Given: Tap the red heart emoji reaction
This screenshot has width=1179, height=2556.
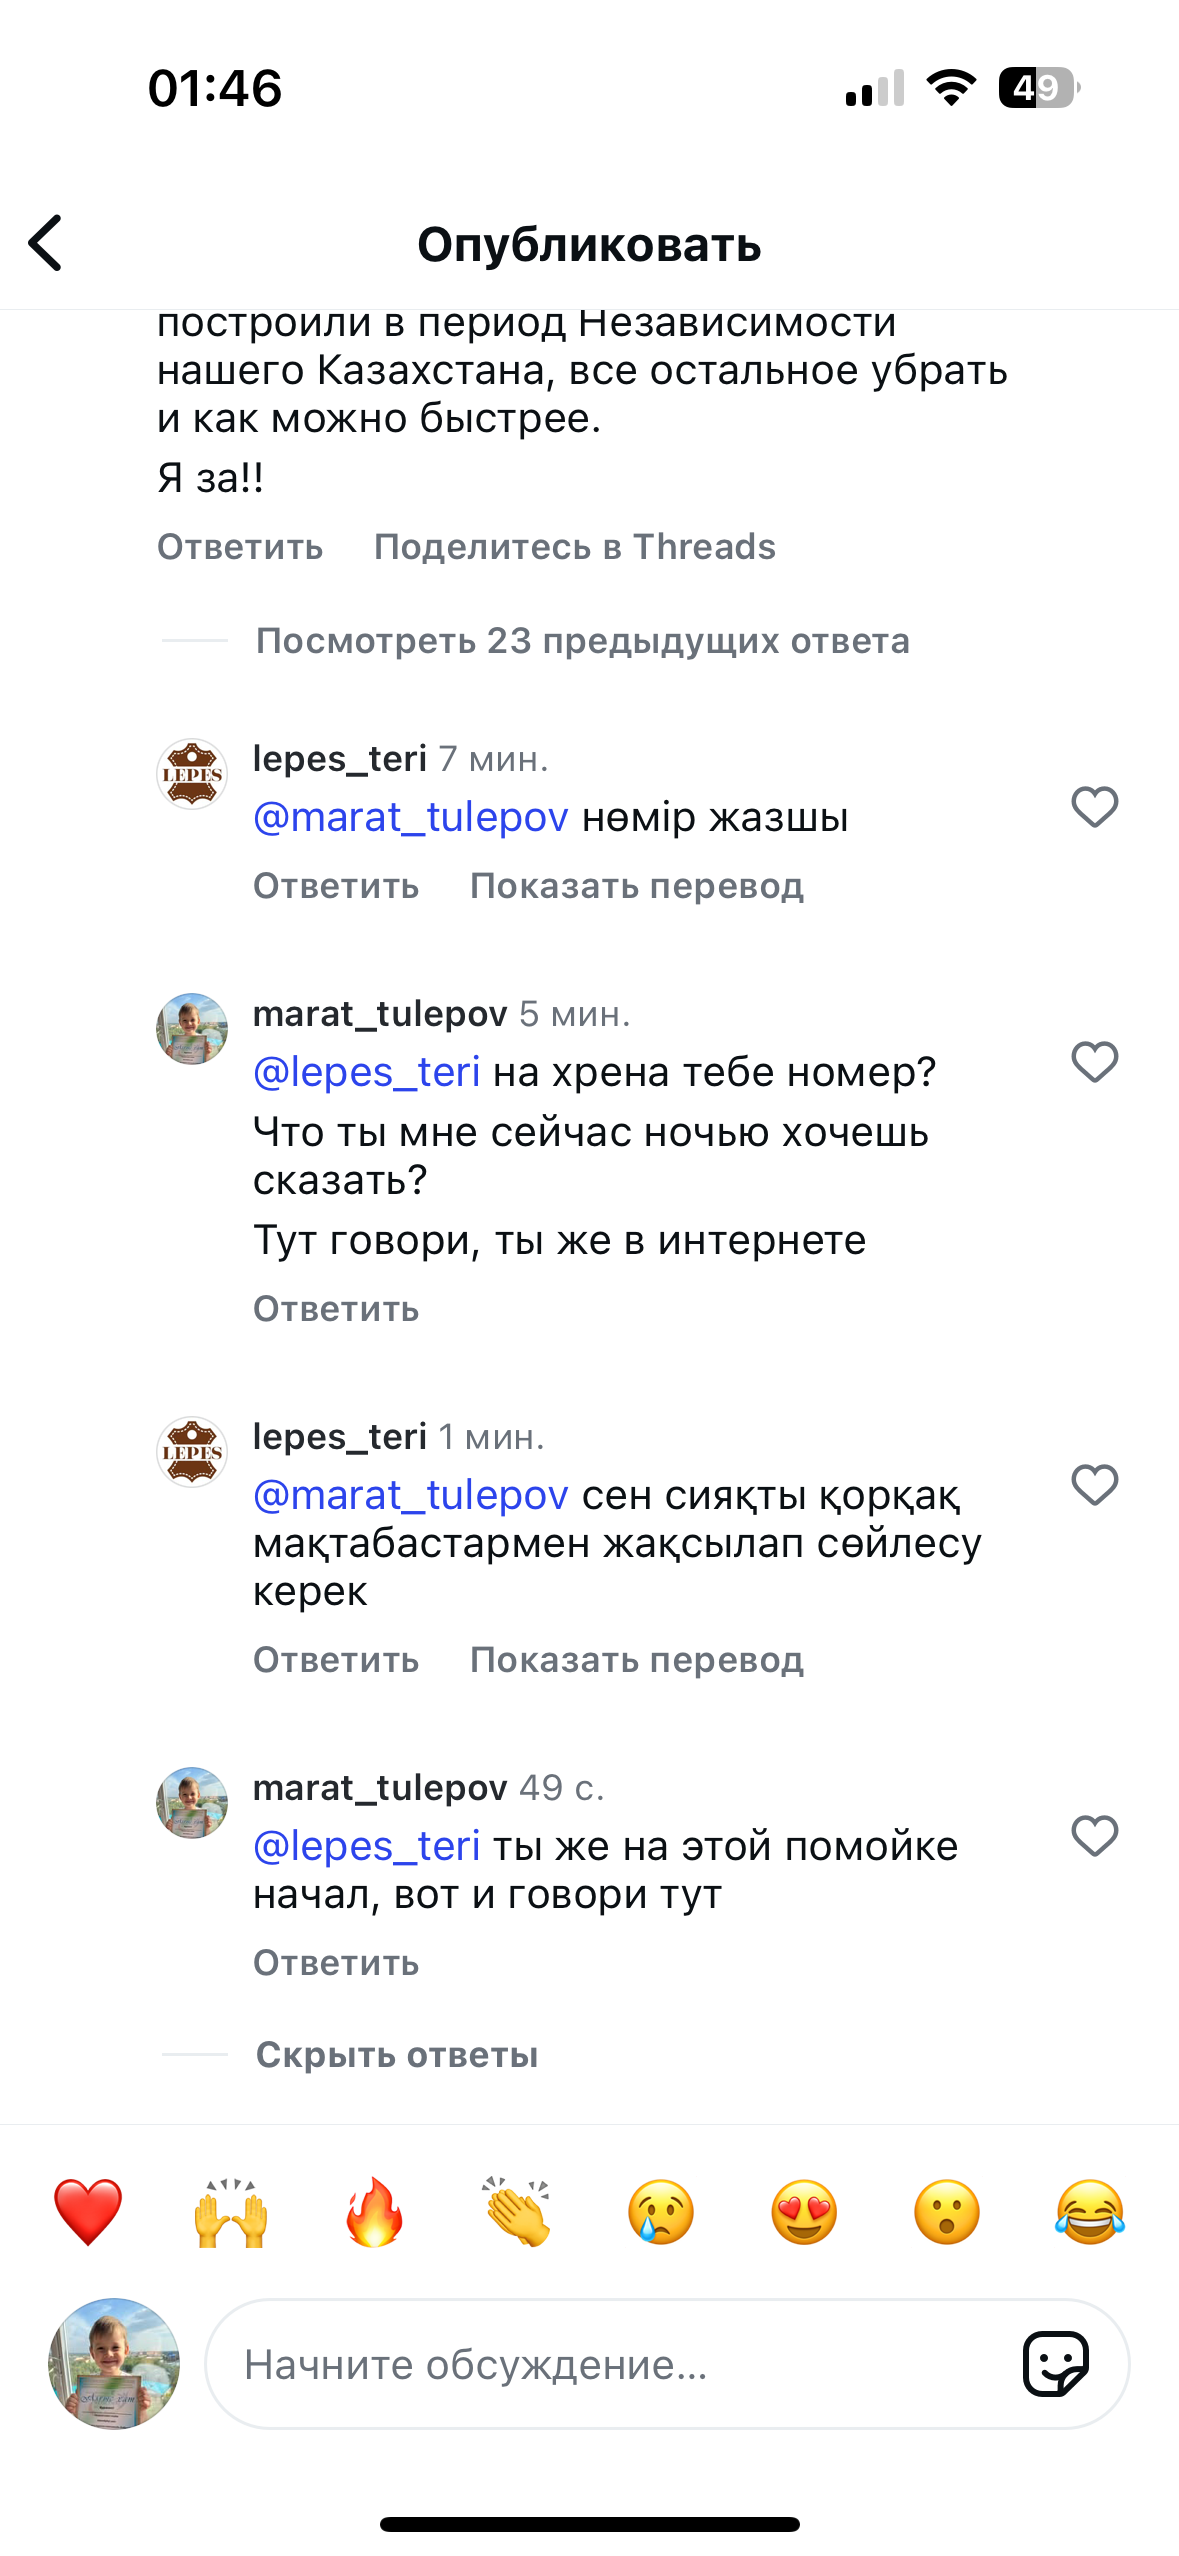Looking at the screenshot, I should tap(88, 2212).
